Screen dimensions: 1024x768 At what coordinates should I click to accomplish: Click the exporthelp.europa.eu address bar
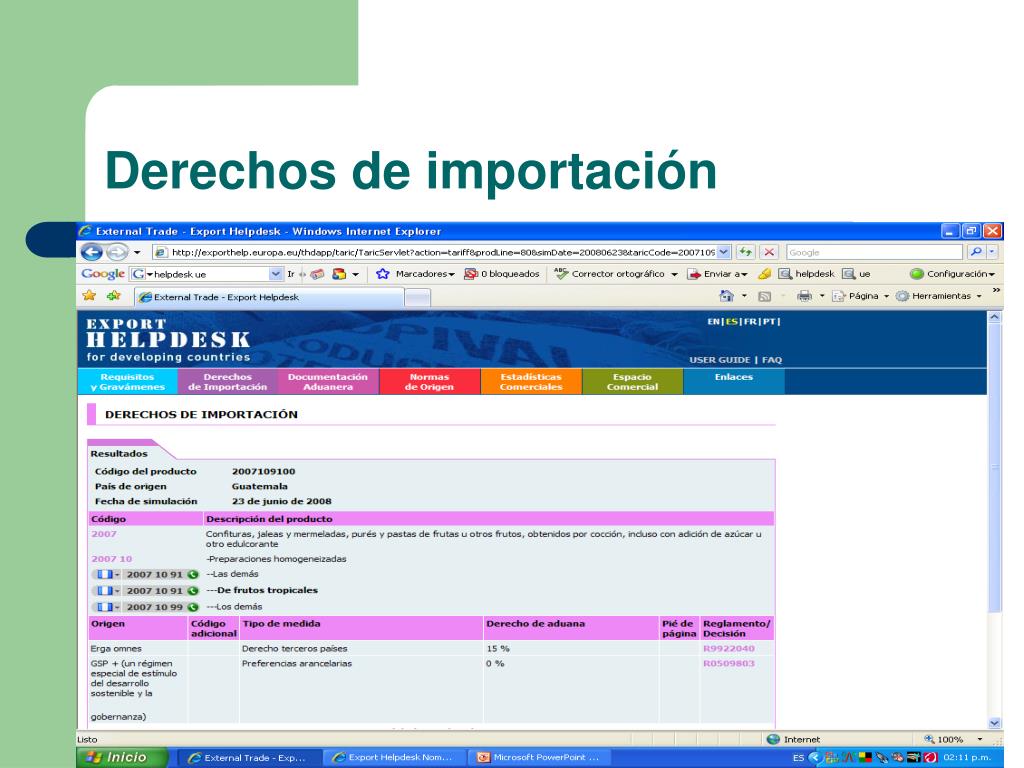click(x=435, y=252)
